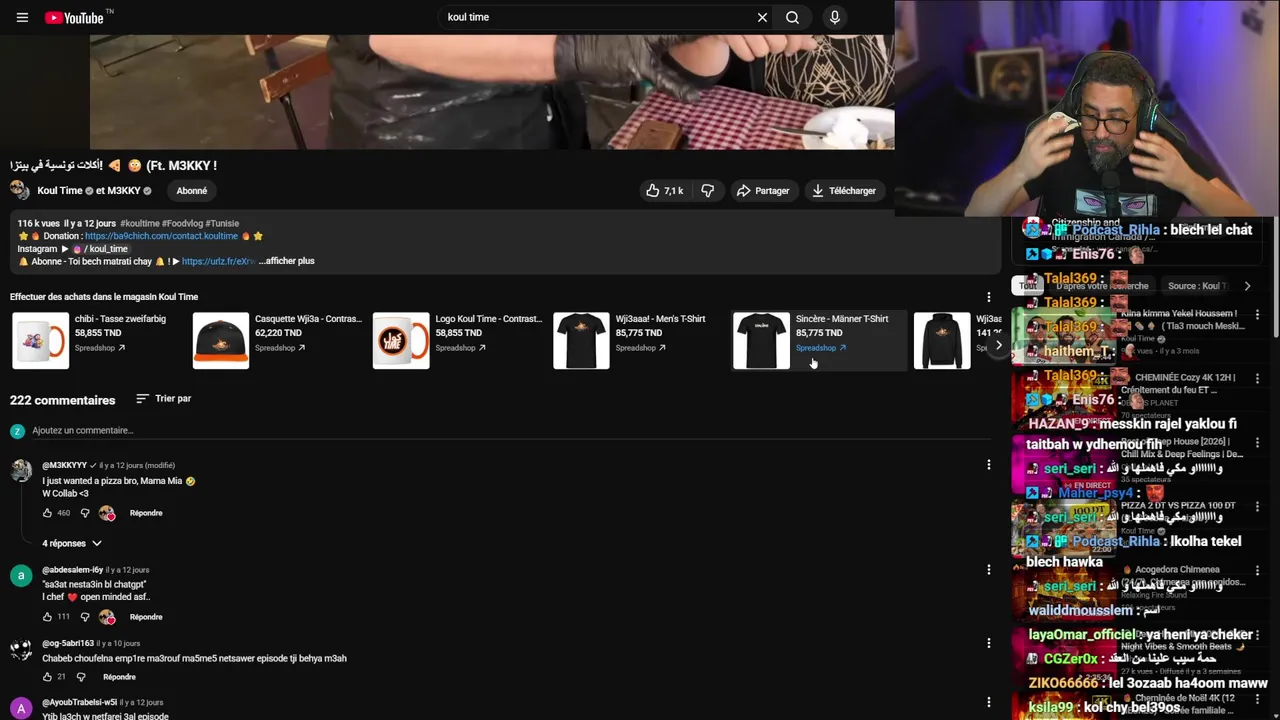Screen dimensions: 1280x720
Task: Open the M3KKY channel name link
Action: tap(118, 190)
